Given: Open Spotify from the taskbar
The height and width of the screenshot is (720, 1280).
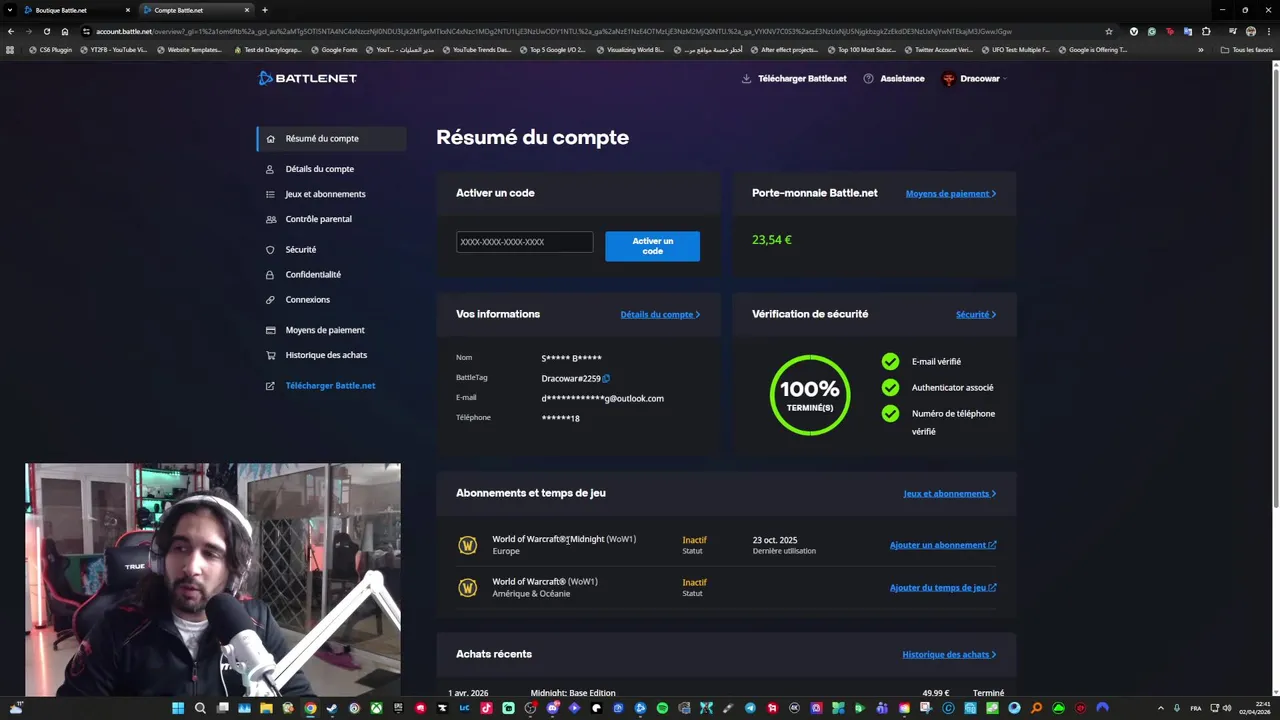Looking at the screenshot, I should 662,708.
